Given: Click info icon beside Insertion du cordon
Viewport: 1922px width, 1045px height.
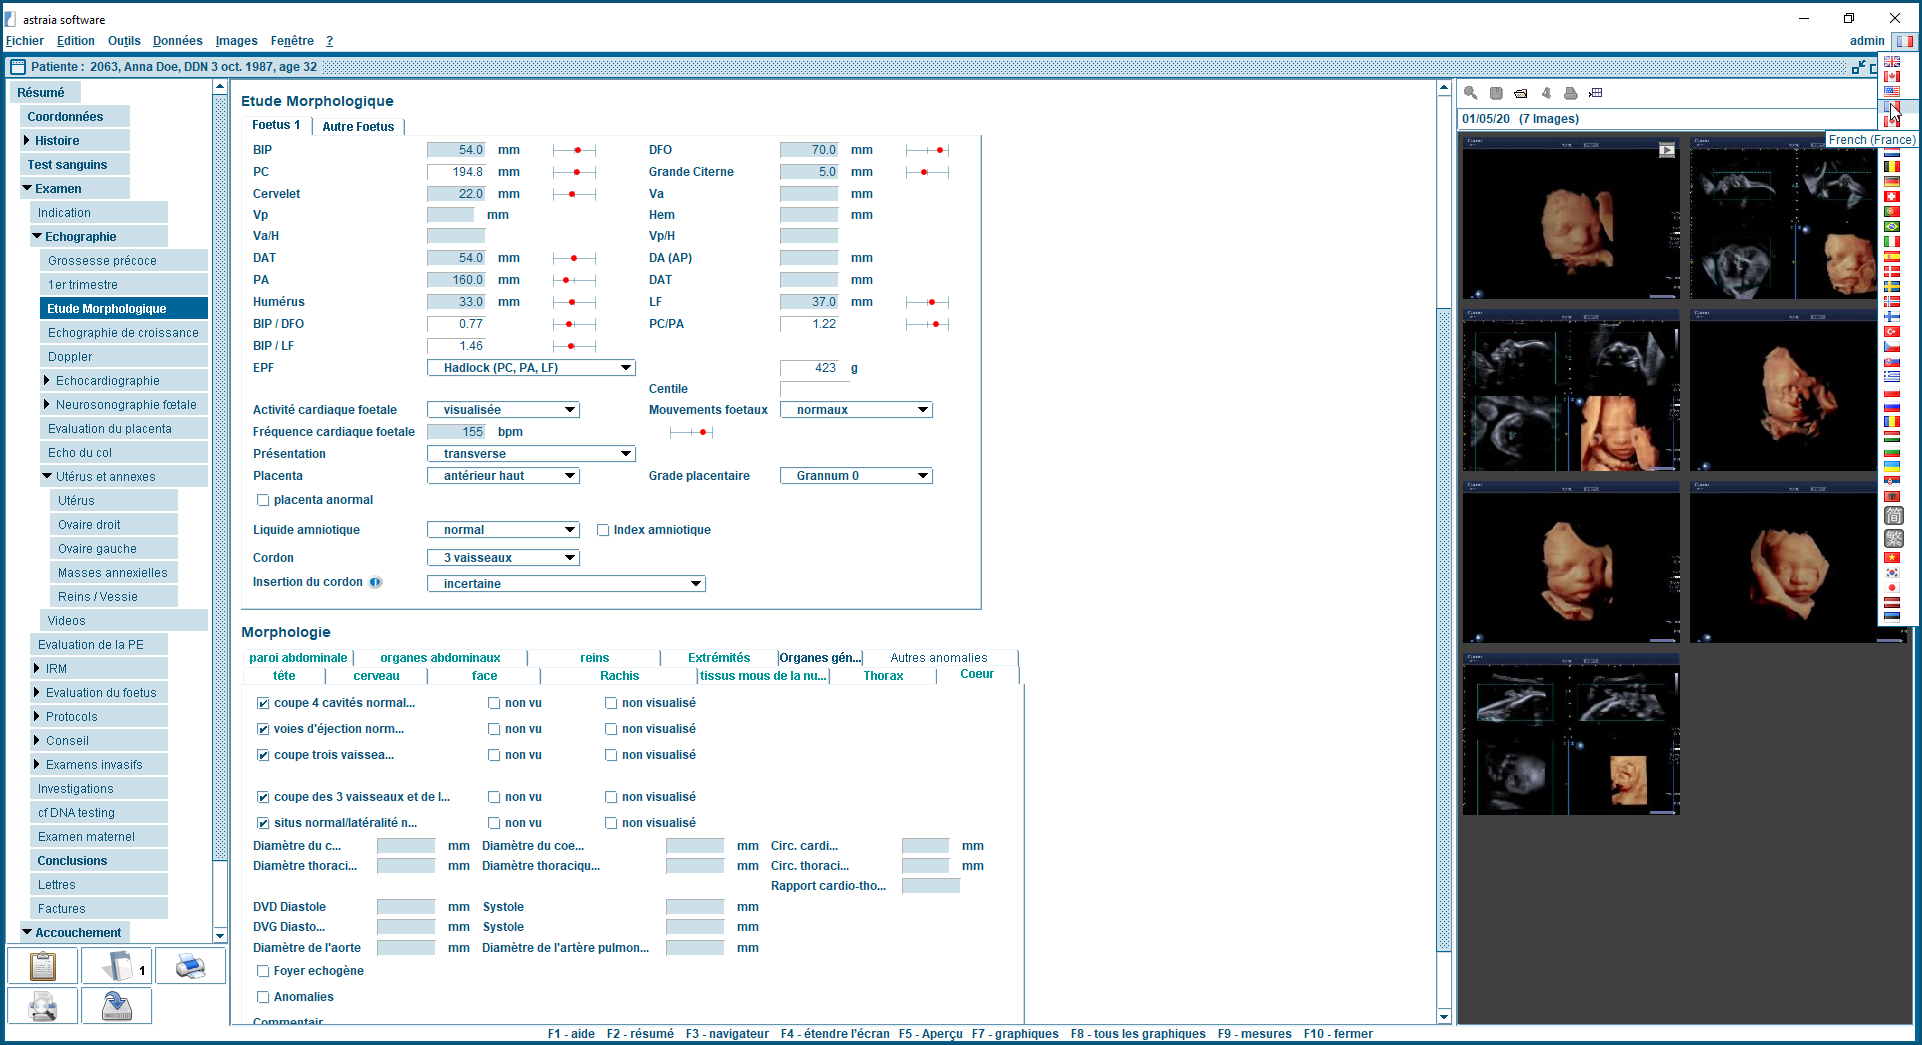Looking at the screenshot, I should point(376,582).
